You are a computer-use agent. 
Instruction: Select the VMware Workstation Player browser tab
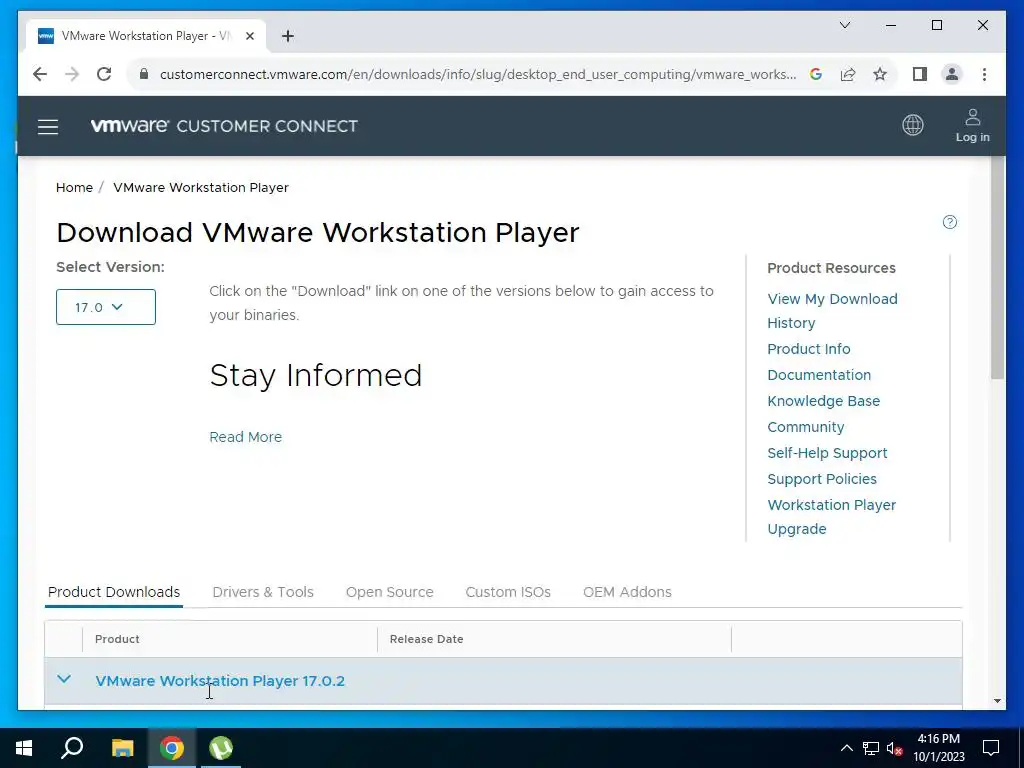click(146, 36)
